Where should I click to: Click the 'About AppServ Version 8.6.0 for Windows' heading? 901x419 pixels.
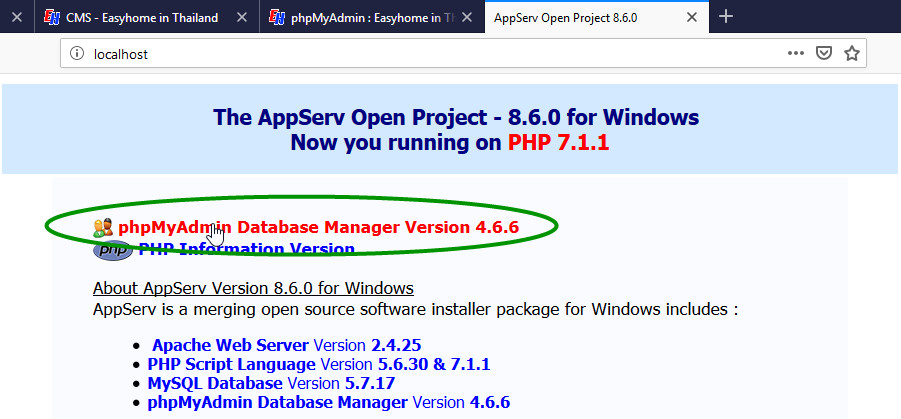click(x=253, y=287)
